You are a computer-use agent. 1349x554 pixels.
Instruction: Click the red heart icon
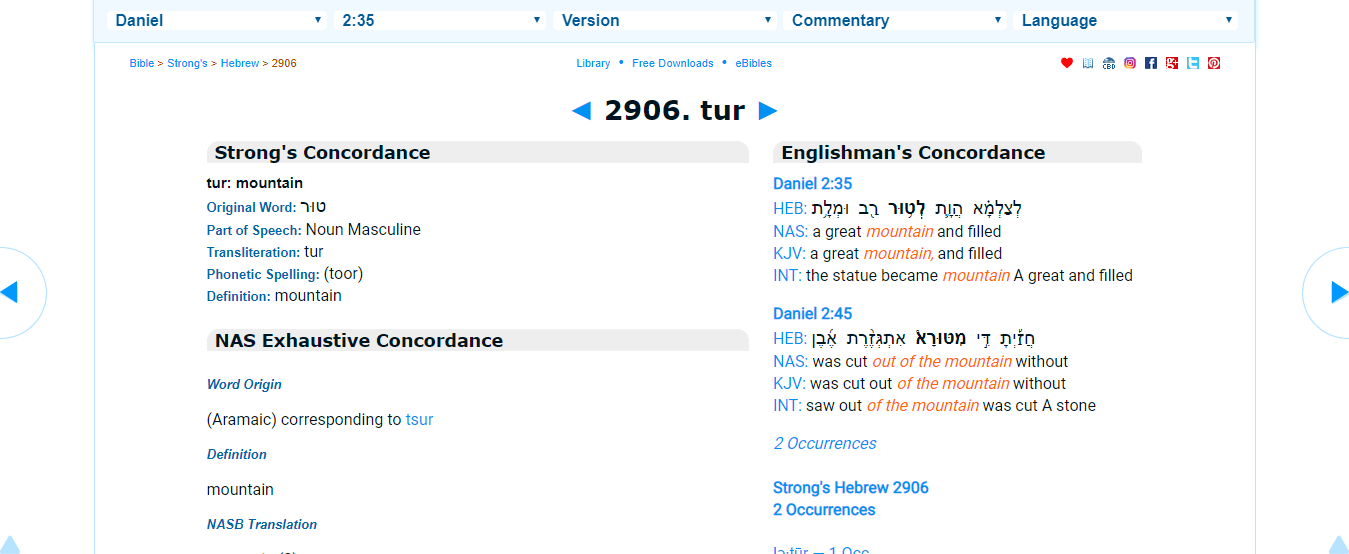point(1067,63)
